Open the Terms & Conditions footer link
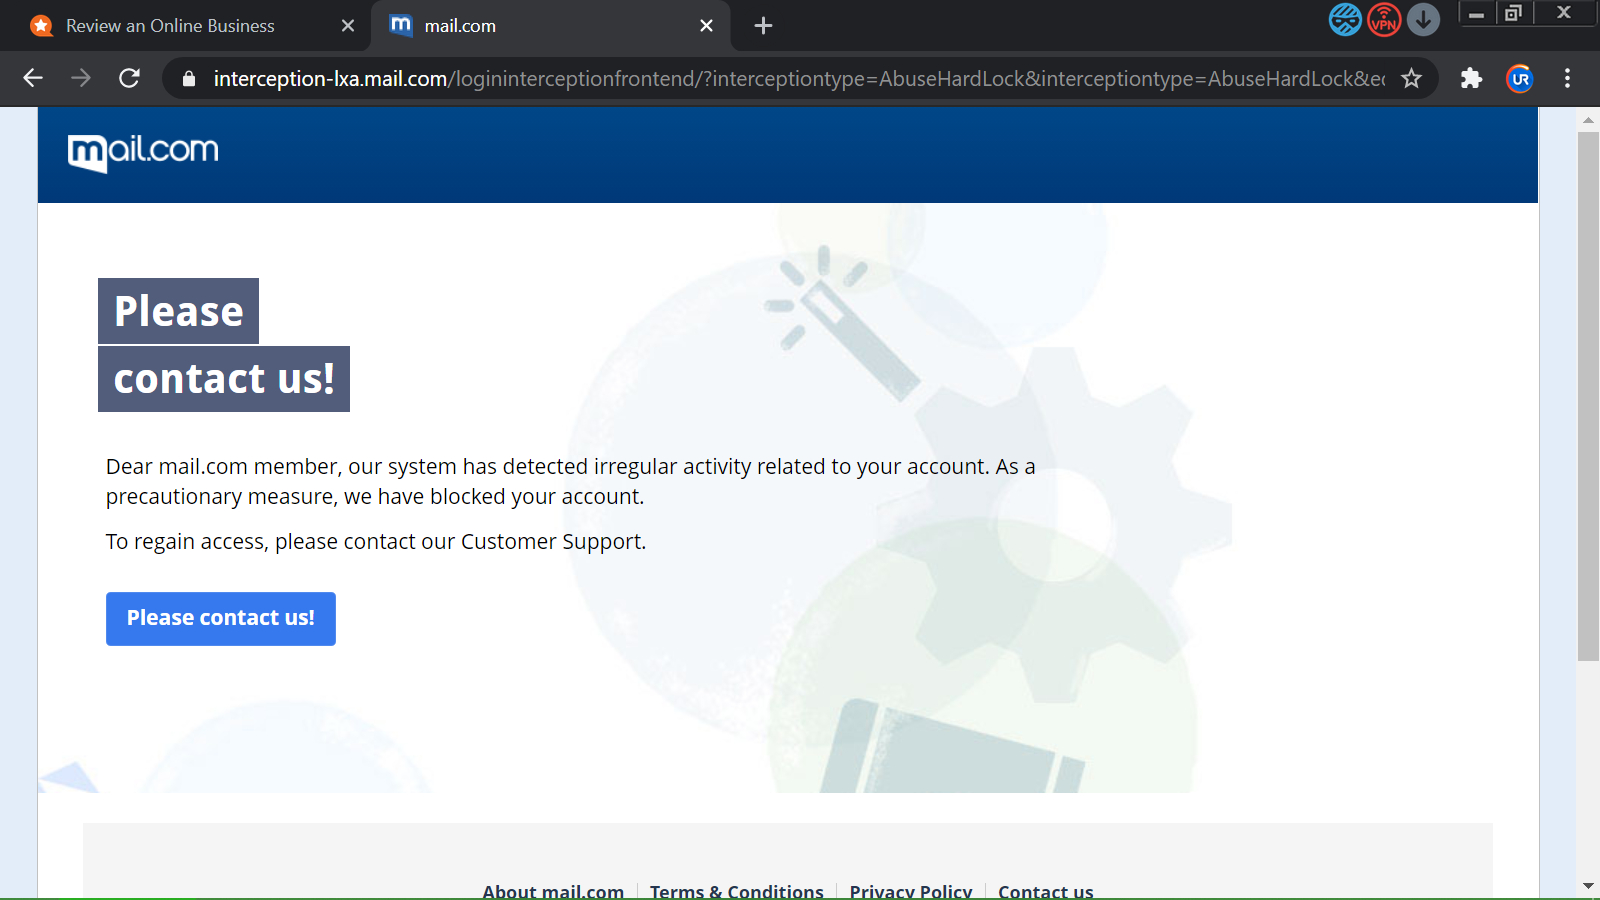1600x900 pixels. coord(736,890)
